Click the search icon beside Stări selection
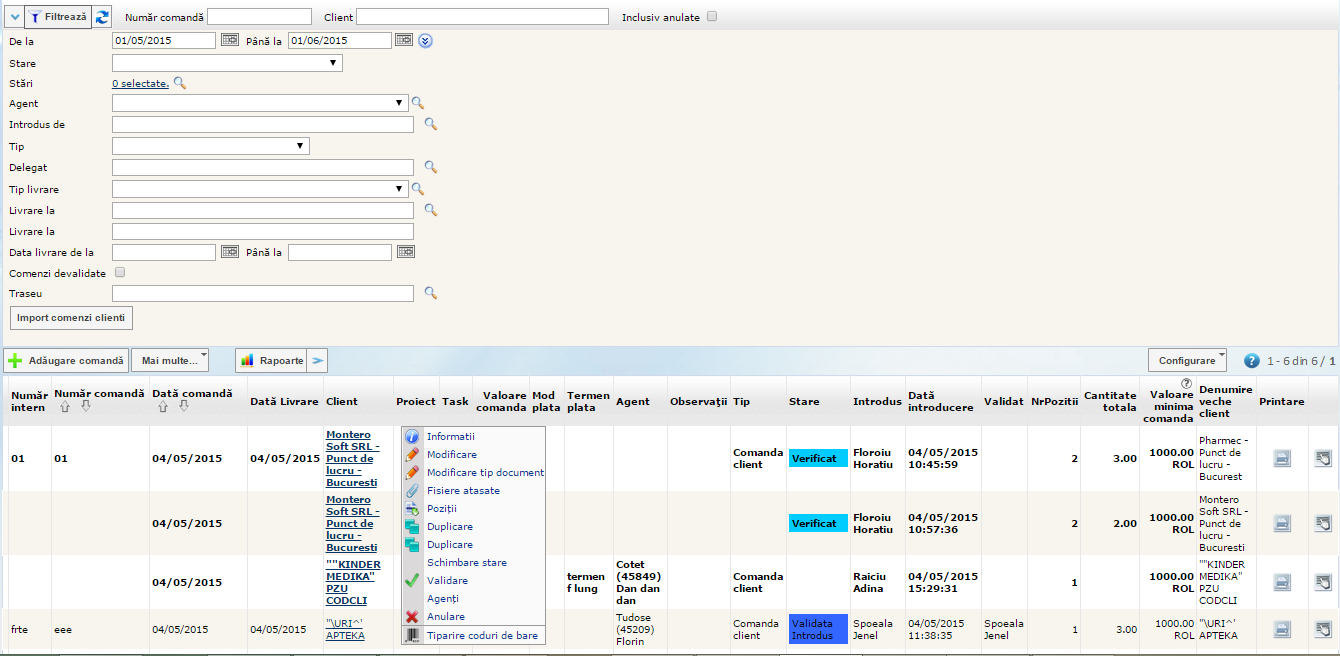The image size is (1340, 656). (180, 83)
